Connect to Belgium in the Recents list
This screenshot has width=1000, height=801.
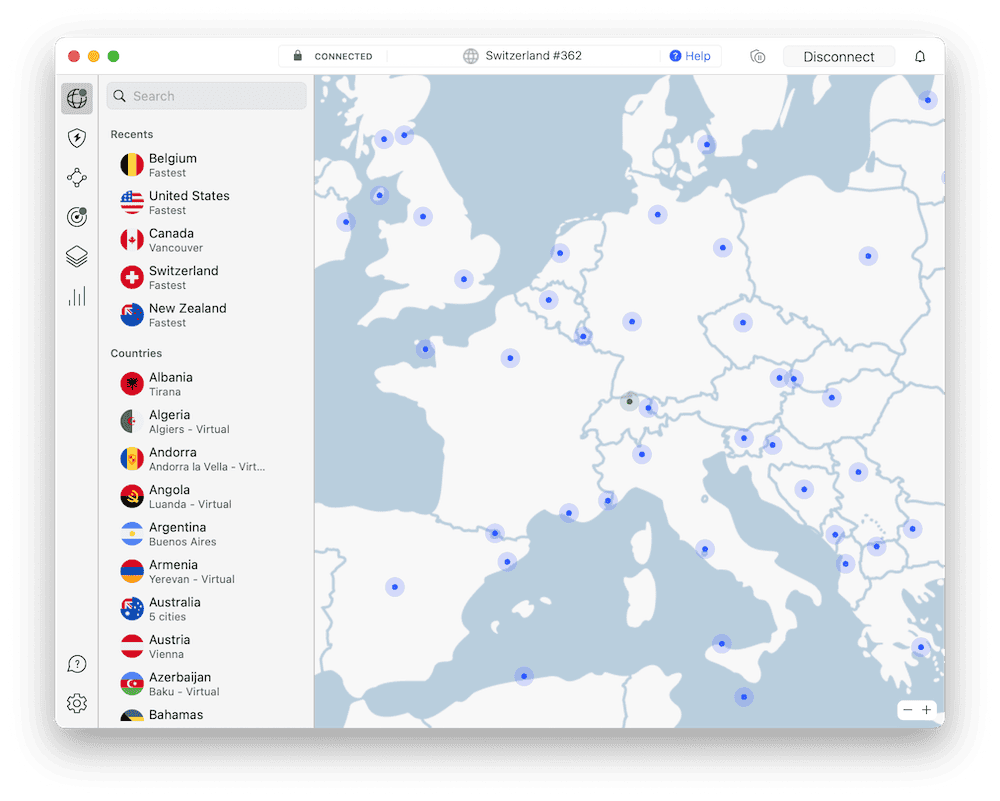tap(207, 165)
